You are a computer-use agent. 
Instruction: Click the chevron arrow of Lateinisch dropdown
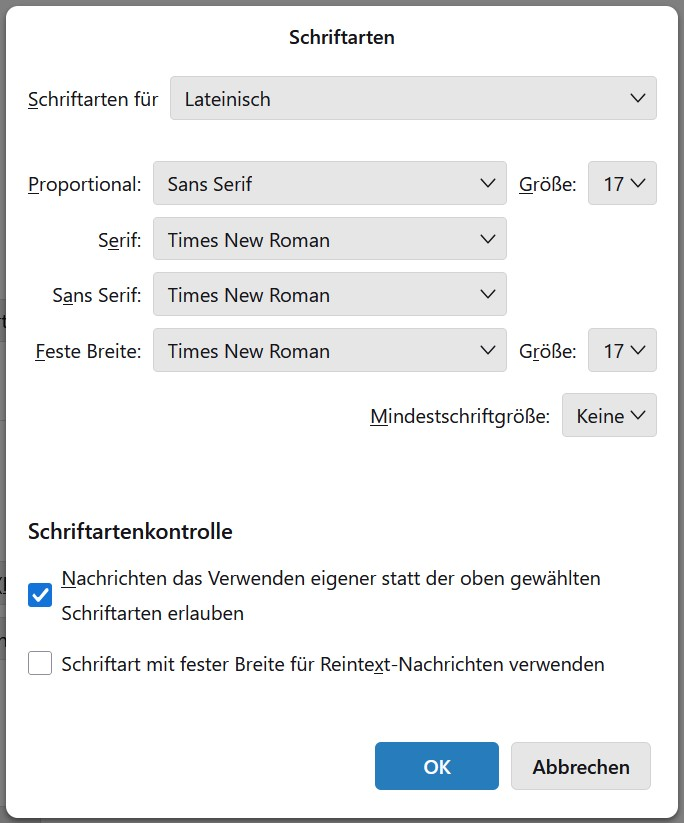(638, 99)
